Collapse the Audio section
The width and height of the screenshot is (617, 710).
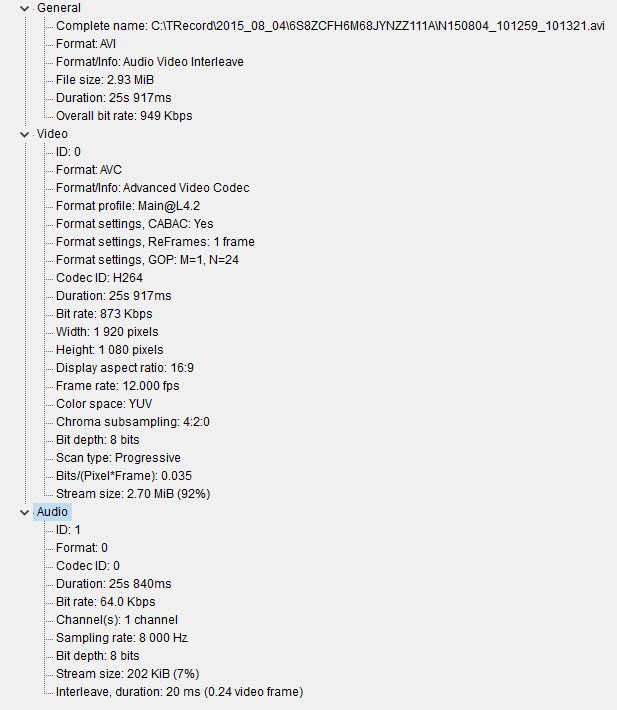pyautogui.click(x=26, y=512)
